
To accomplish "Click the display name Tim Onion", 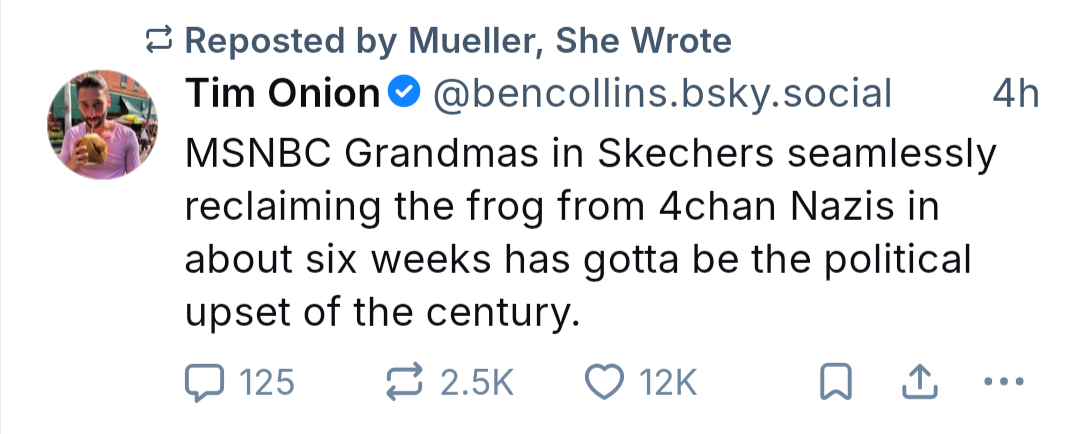I will (x=282, y=95).
